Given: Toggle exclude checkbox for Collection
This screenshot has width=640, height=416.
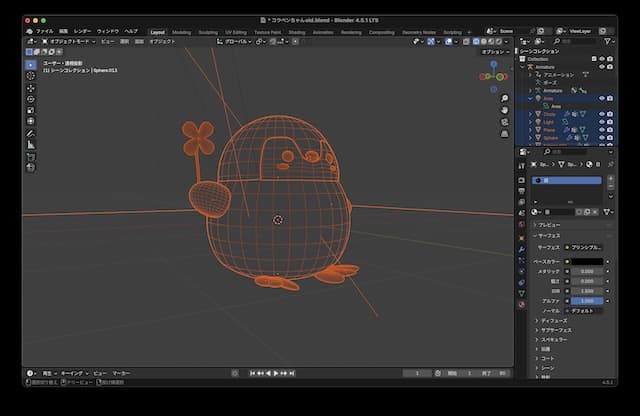Looking at the screenshot, I should pyautogui.click(x=594, y=59).
